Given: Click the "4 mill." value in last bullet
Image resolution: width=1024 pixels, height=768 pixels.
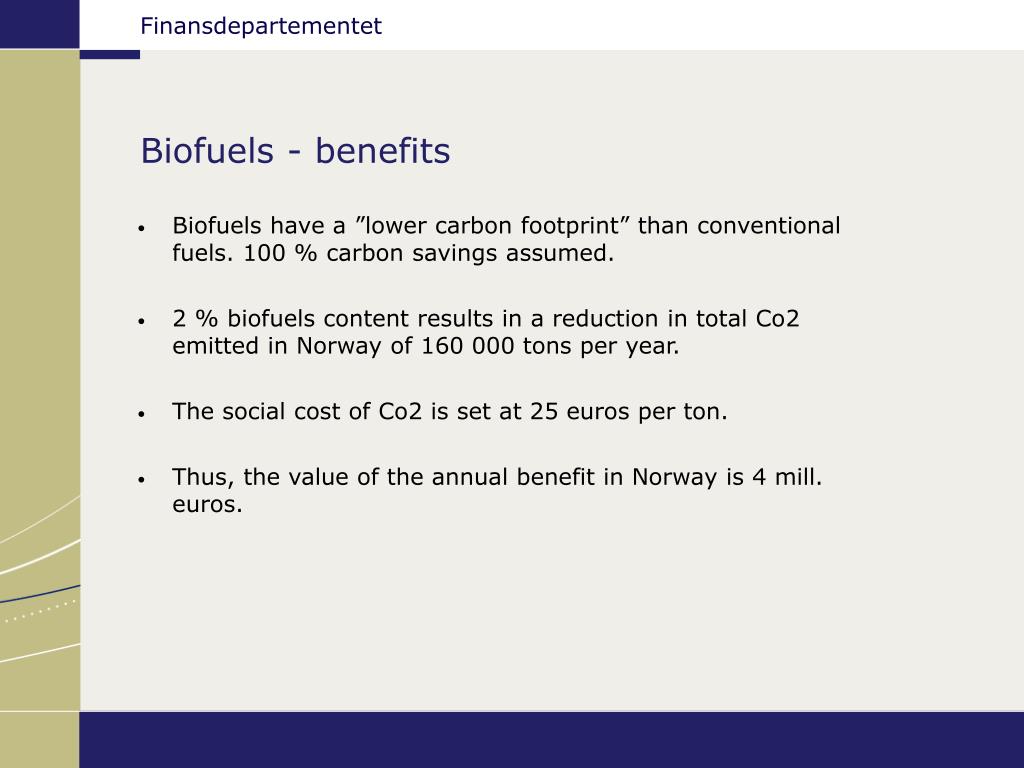Looking at the screenshot, I should [x=787, y=477].
